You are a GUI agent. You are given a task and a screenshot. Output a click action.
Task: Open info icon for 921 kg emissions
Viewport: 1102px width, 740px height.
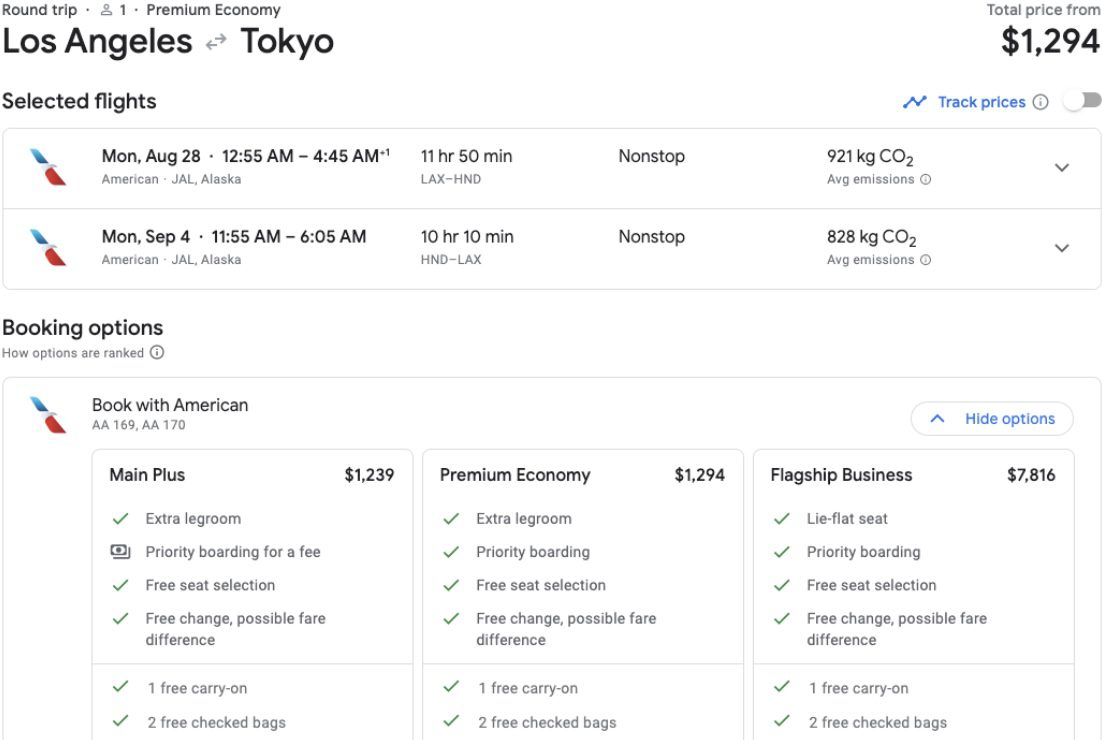(926, 179)
